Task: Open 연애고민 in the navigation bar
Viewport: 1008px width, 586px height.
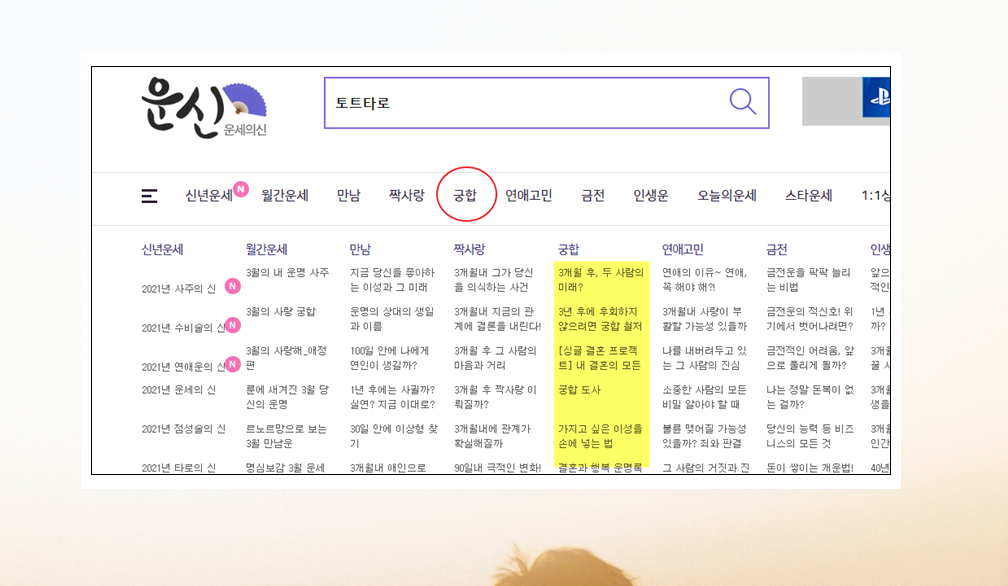Action: (x=528, y=195)
